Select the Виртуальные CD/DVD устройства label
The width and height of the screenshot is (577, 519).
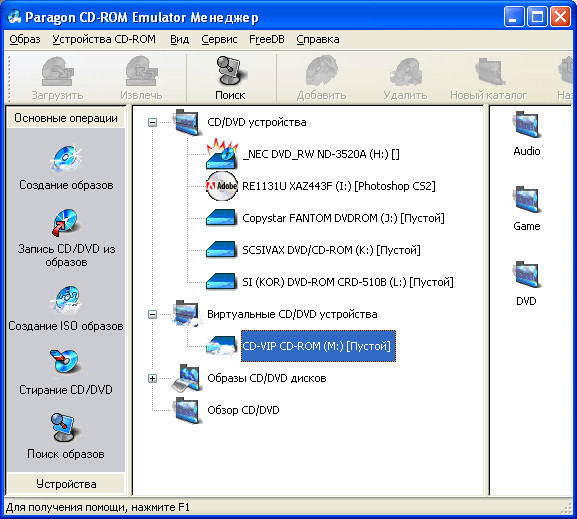(292, 314)
